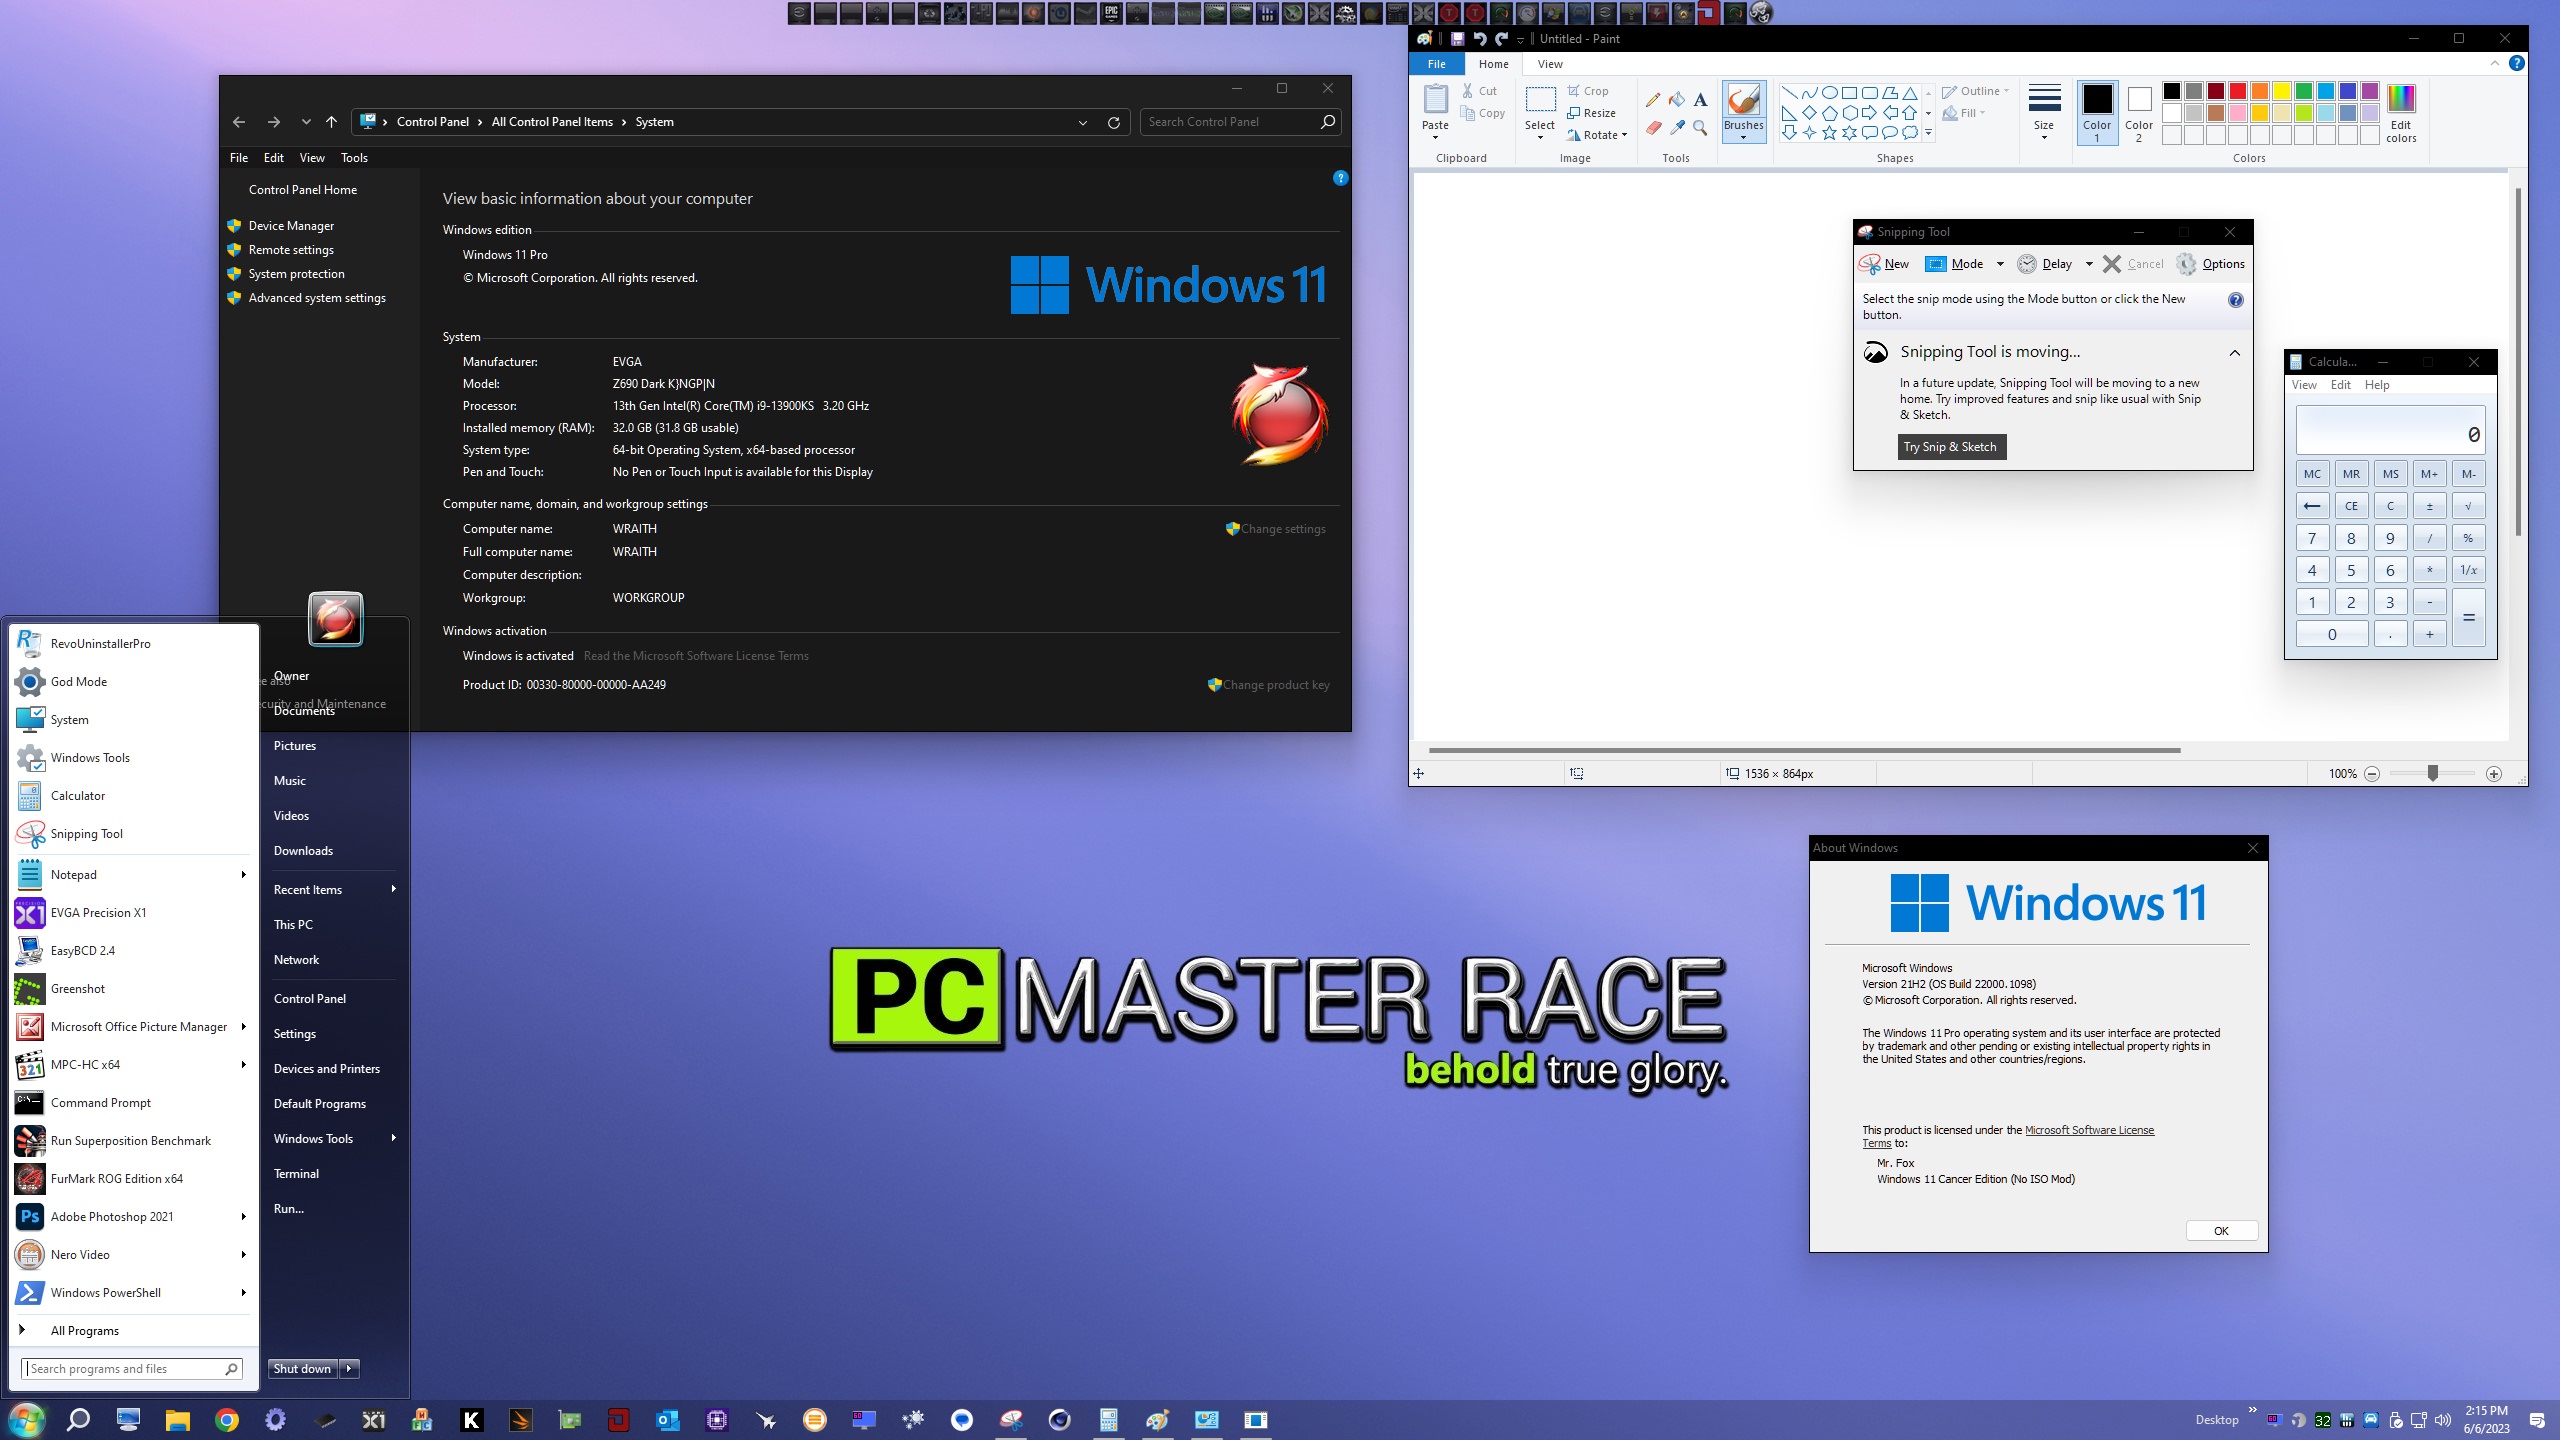The width and height of the screenshot is (2560, 1440).
Task: Pick the yellow color swatch in Paint
Action: click(x=2282, y=91)
